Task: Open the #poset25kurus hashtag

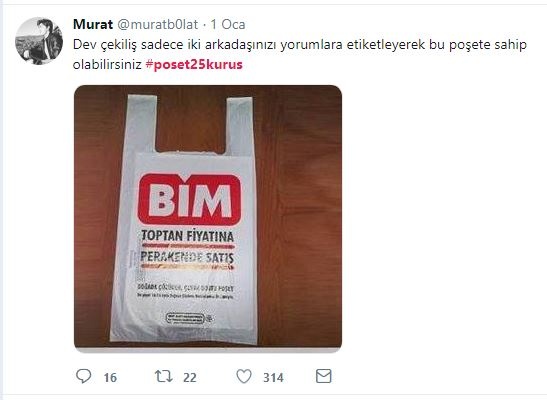Action: 194,65
